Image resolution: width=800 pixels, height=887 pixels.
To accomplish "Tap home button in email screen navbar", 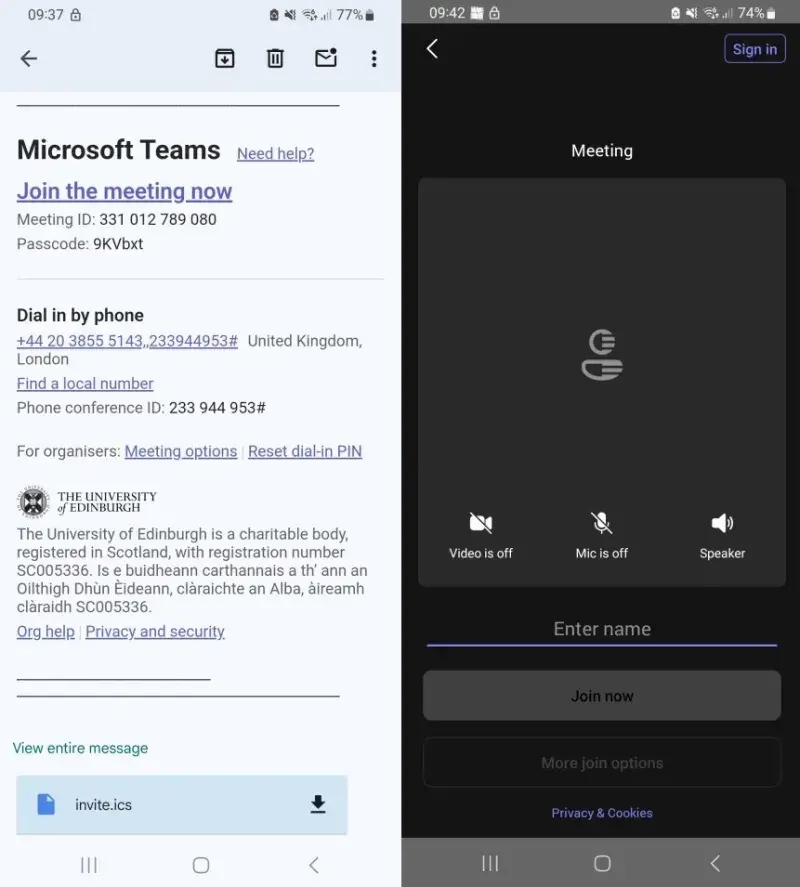I will (201, 865).
